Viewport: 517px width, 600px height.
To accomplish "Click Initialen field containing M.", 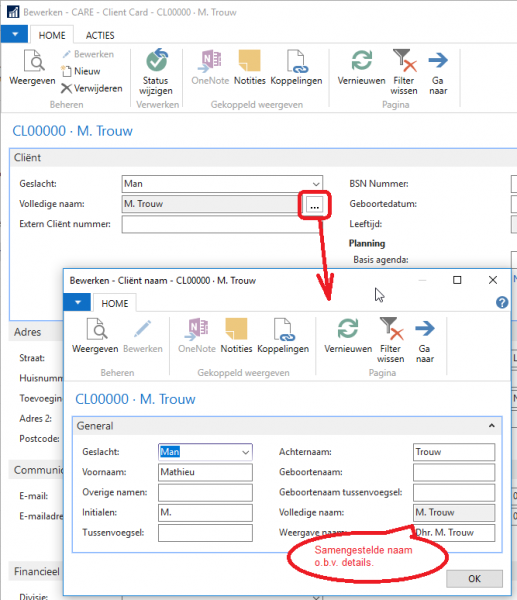I will tap(205, 513).
